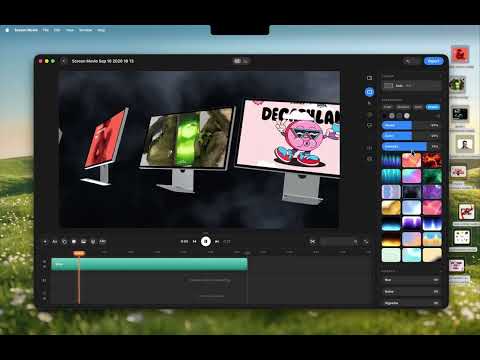The height and width of the screenshot is (360, 480).
Task: Choose the dark nebula background thumbnail
Action: [x=411, y=192]
